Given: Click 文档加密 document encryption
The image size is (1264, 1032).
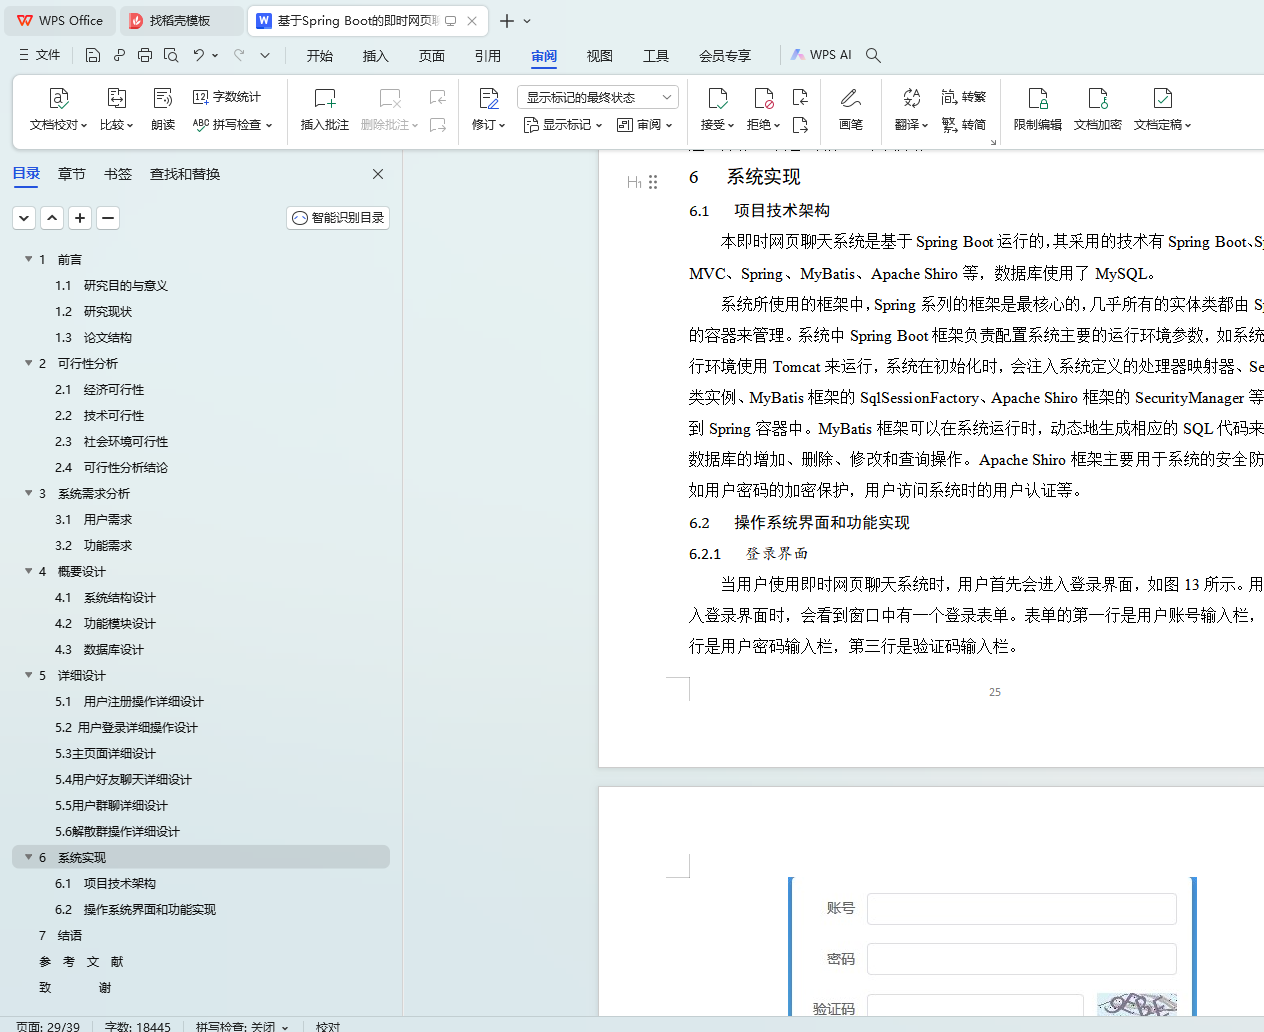Looking at the screenshot, I should click(1098, 110).
